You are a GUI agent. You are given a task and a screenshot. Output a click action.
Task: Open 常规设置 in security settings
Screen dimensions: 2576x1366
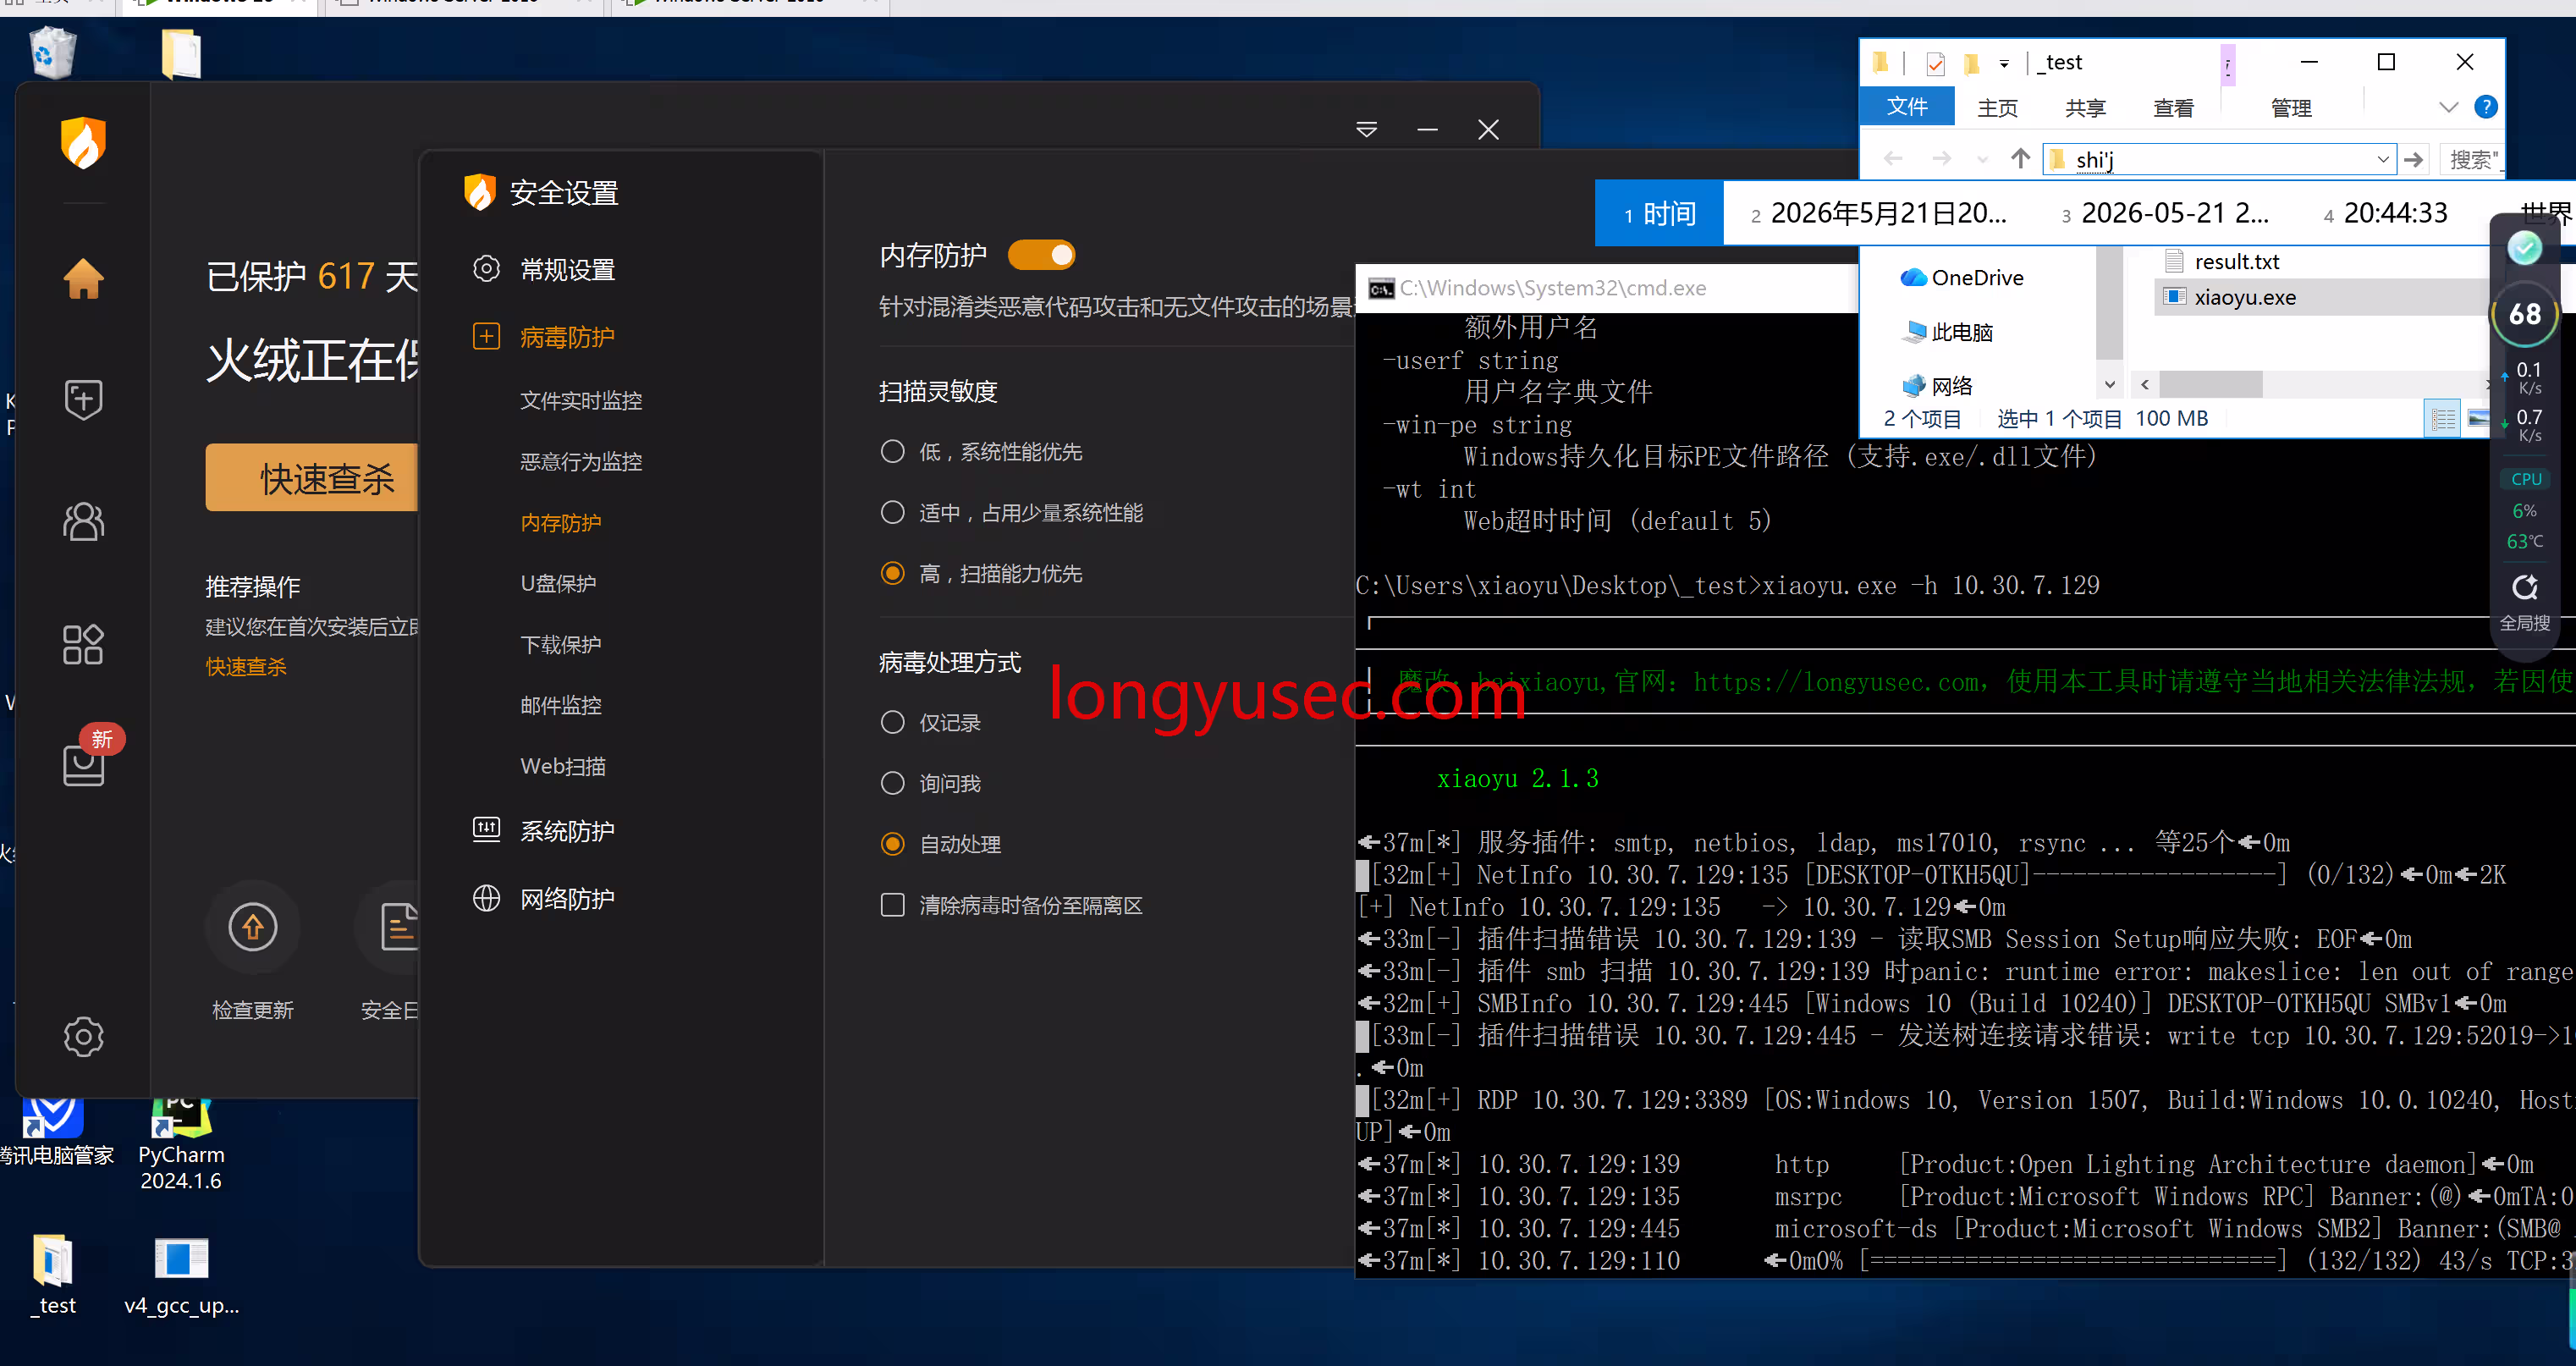[567, 270]
